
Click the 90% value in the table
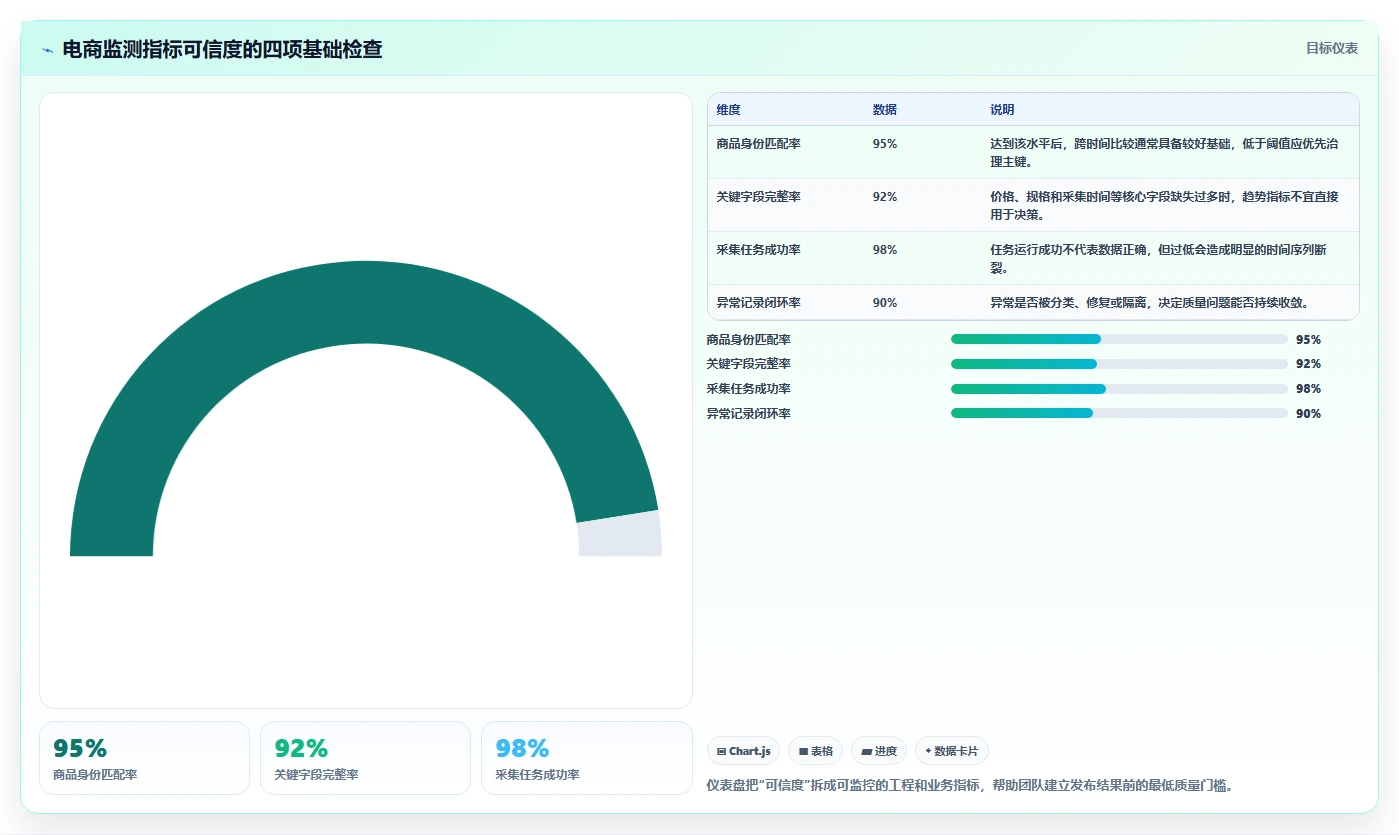point(885,303)
